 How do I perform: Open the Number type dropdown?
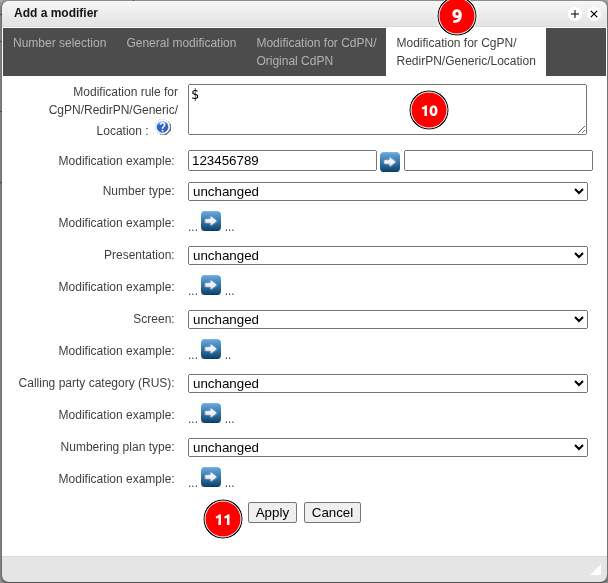coord(387,191)
